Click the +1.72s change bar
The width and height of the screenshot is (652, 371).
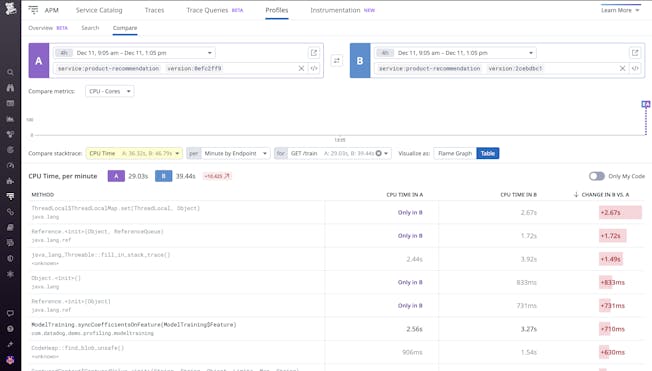[x=612, y=236]
